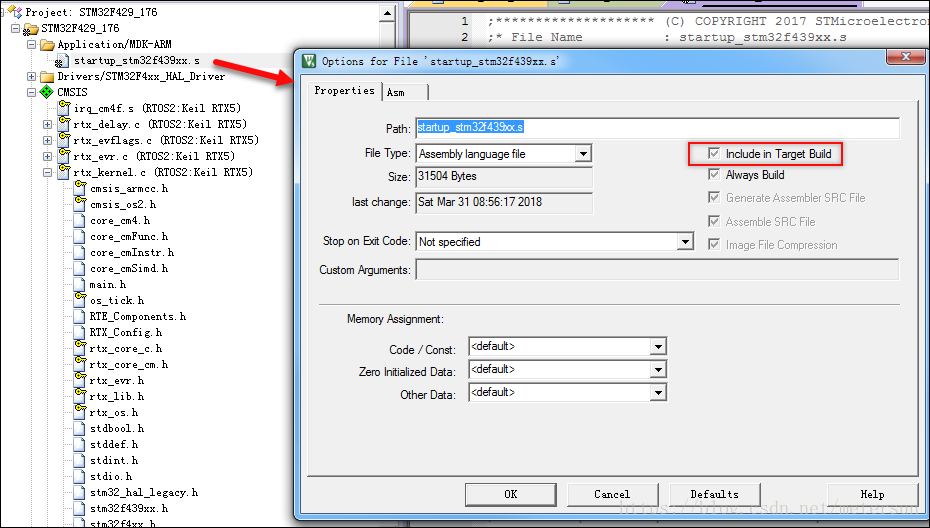The width and height of the screenshot is (930, 528).
Task: Click the Custom Arguments input field
Action: (657, 269)
